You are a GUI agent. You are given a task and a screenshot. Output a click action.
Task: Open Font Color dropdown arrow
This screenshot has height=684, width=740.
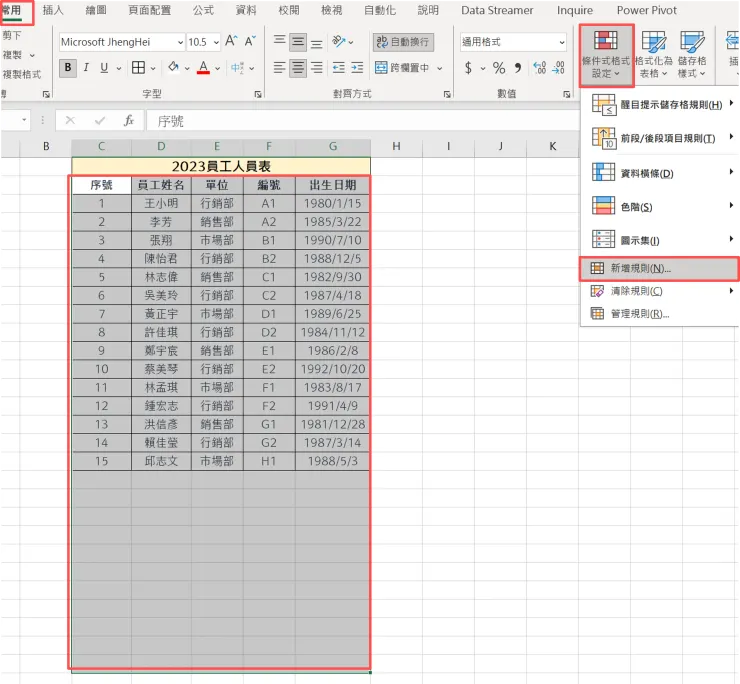tap(217, 68)
